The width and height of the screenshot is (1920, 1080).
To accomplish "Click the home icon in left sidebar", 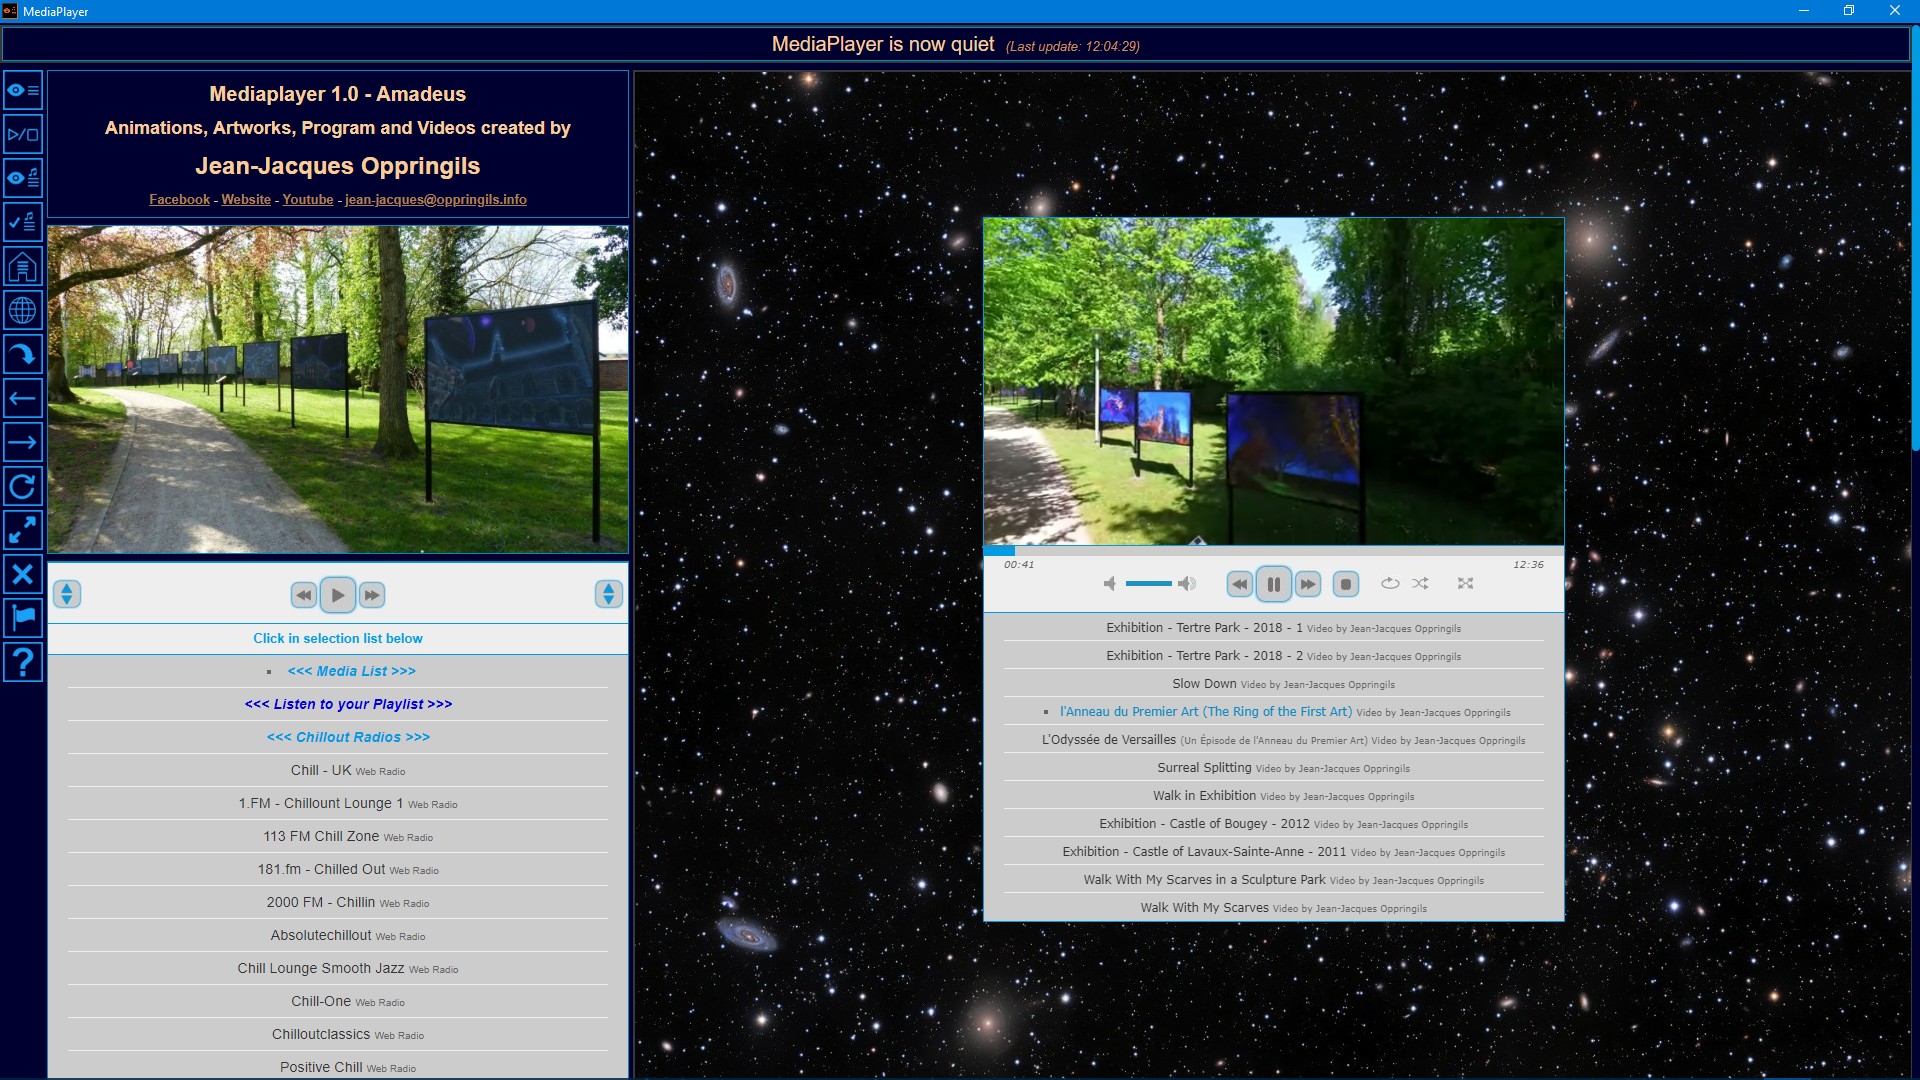I will [x=22, y=267].
